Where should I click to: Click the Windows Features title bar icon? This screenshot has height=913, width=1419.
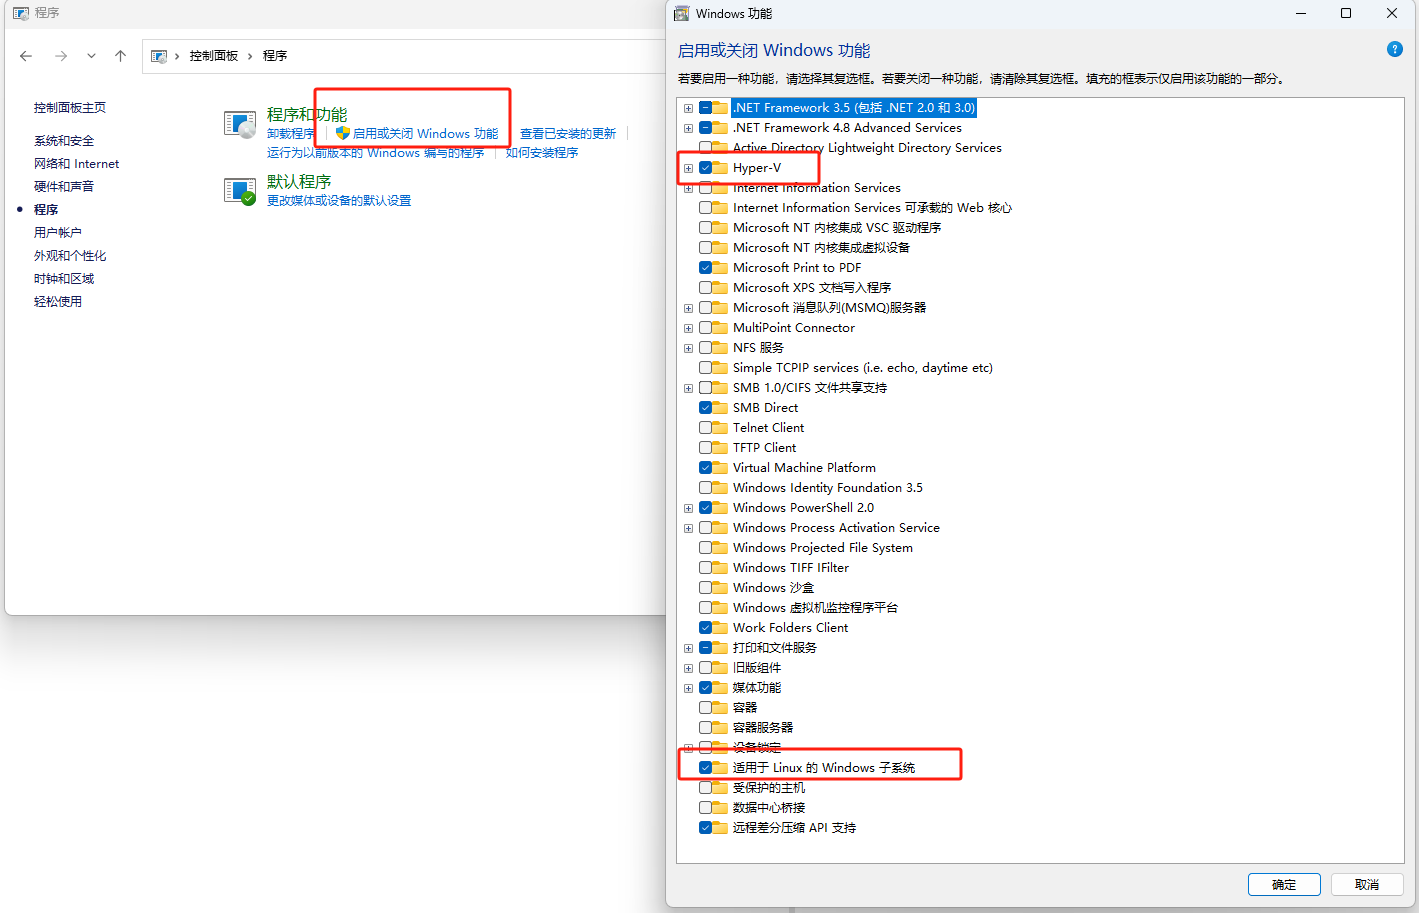682,13
